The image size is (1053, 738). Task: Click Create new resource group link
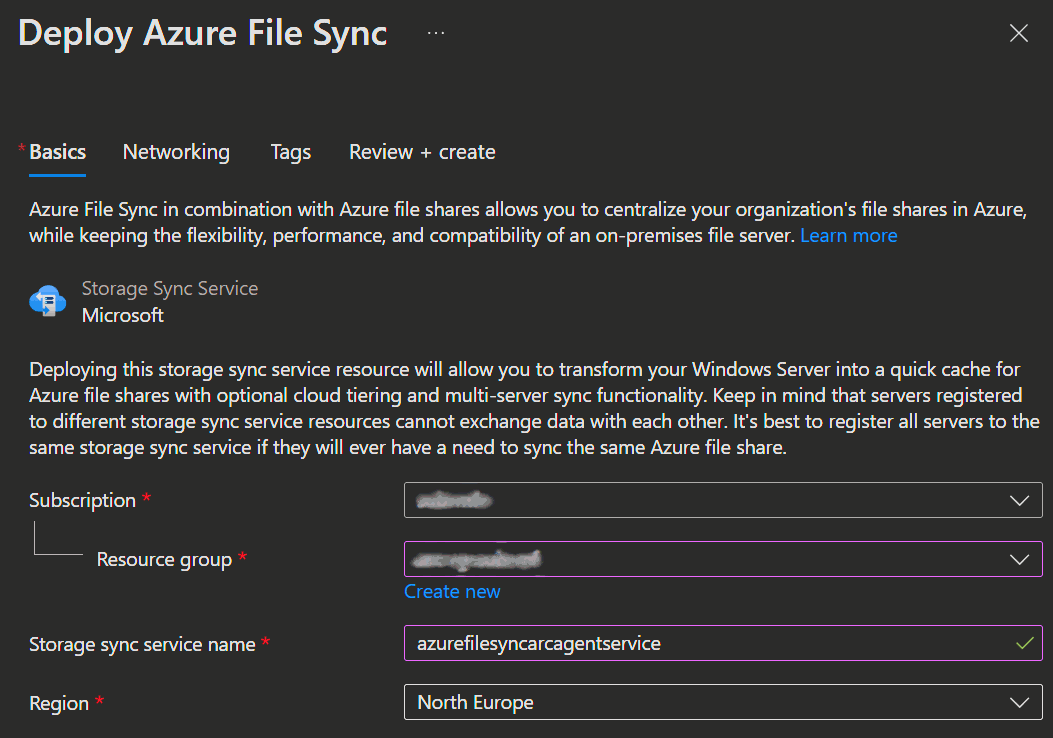point(452,592)
